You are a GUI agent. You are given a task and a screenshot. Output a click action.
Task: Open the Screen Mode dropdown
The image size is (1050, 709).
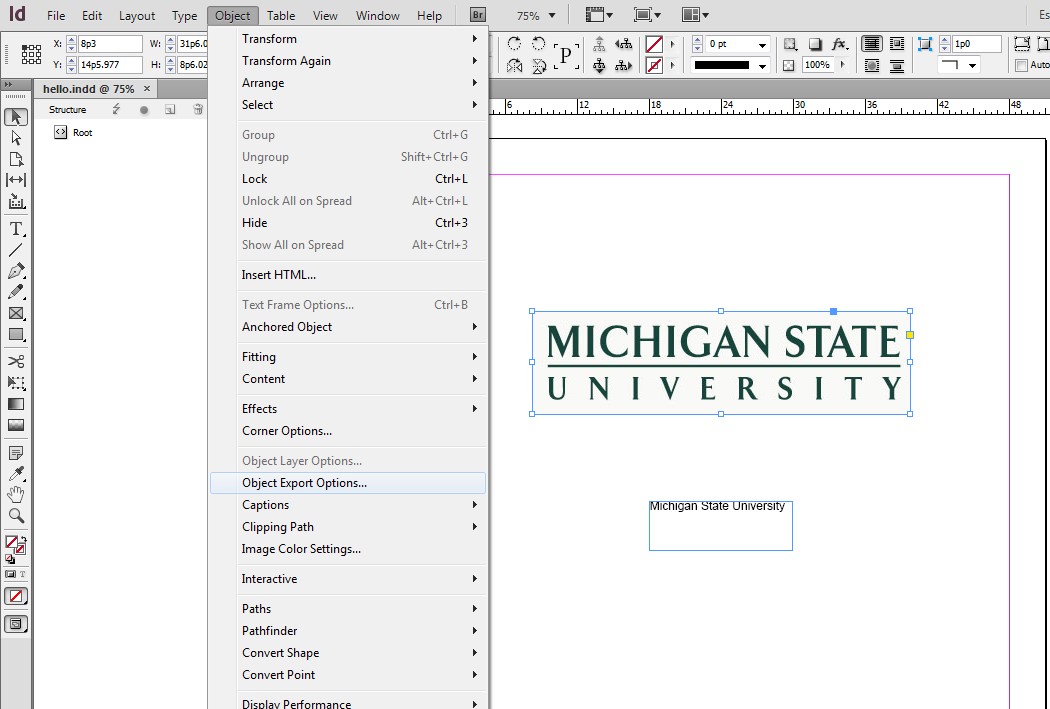tap(648, 15)
